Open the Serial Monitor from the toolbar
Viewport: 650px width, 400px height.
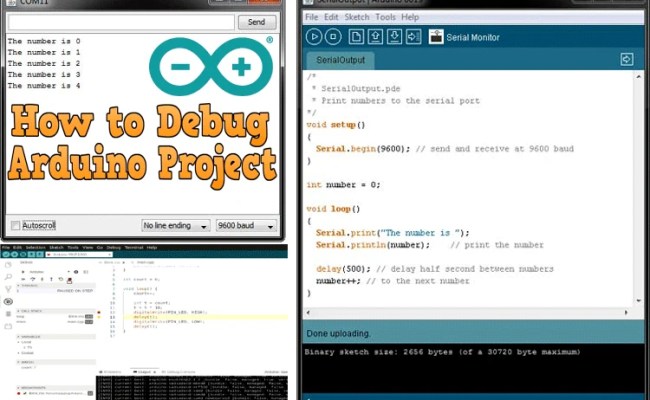point(436,36)
